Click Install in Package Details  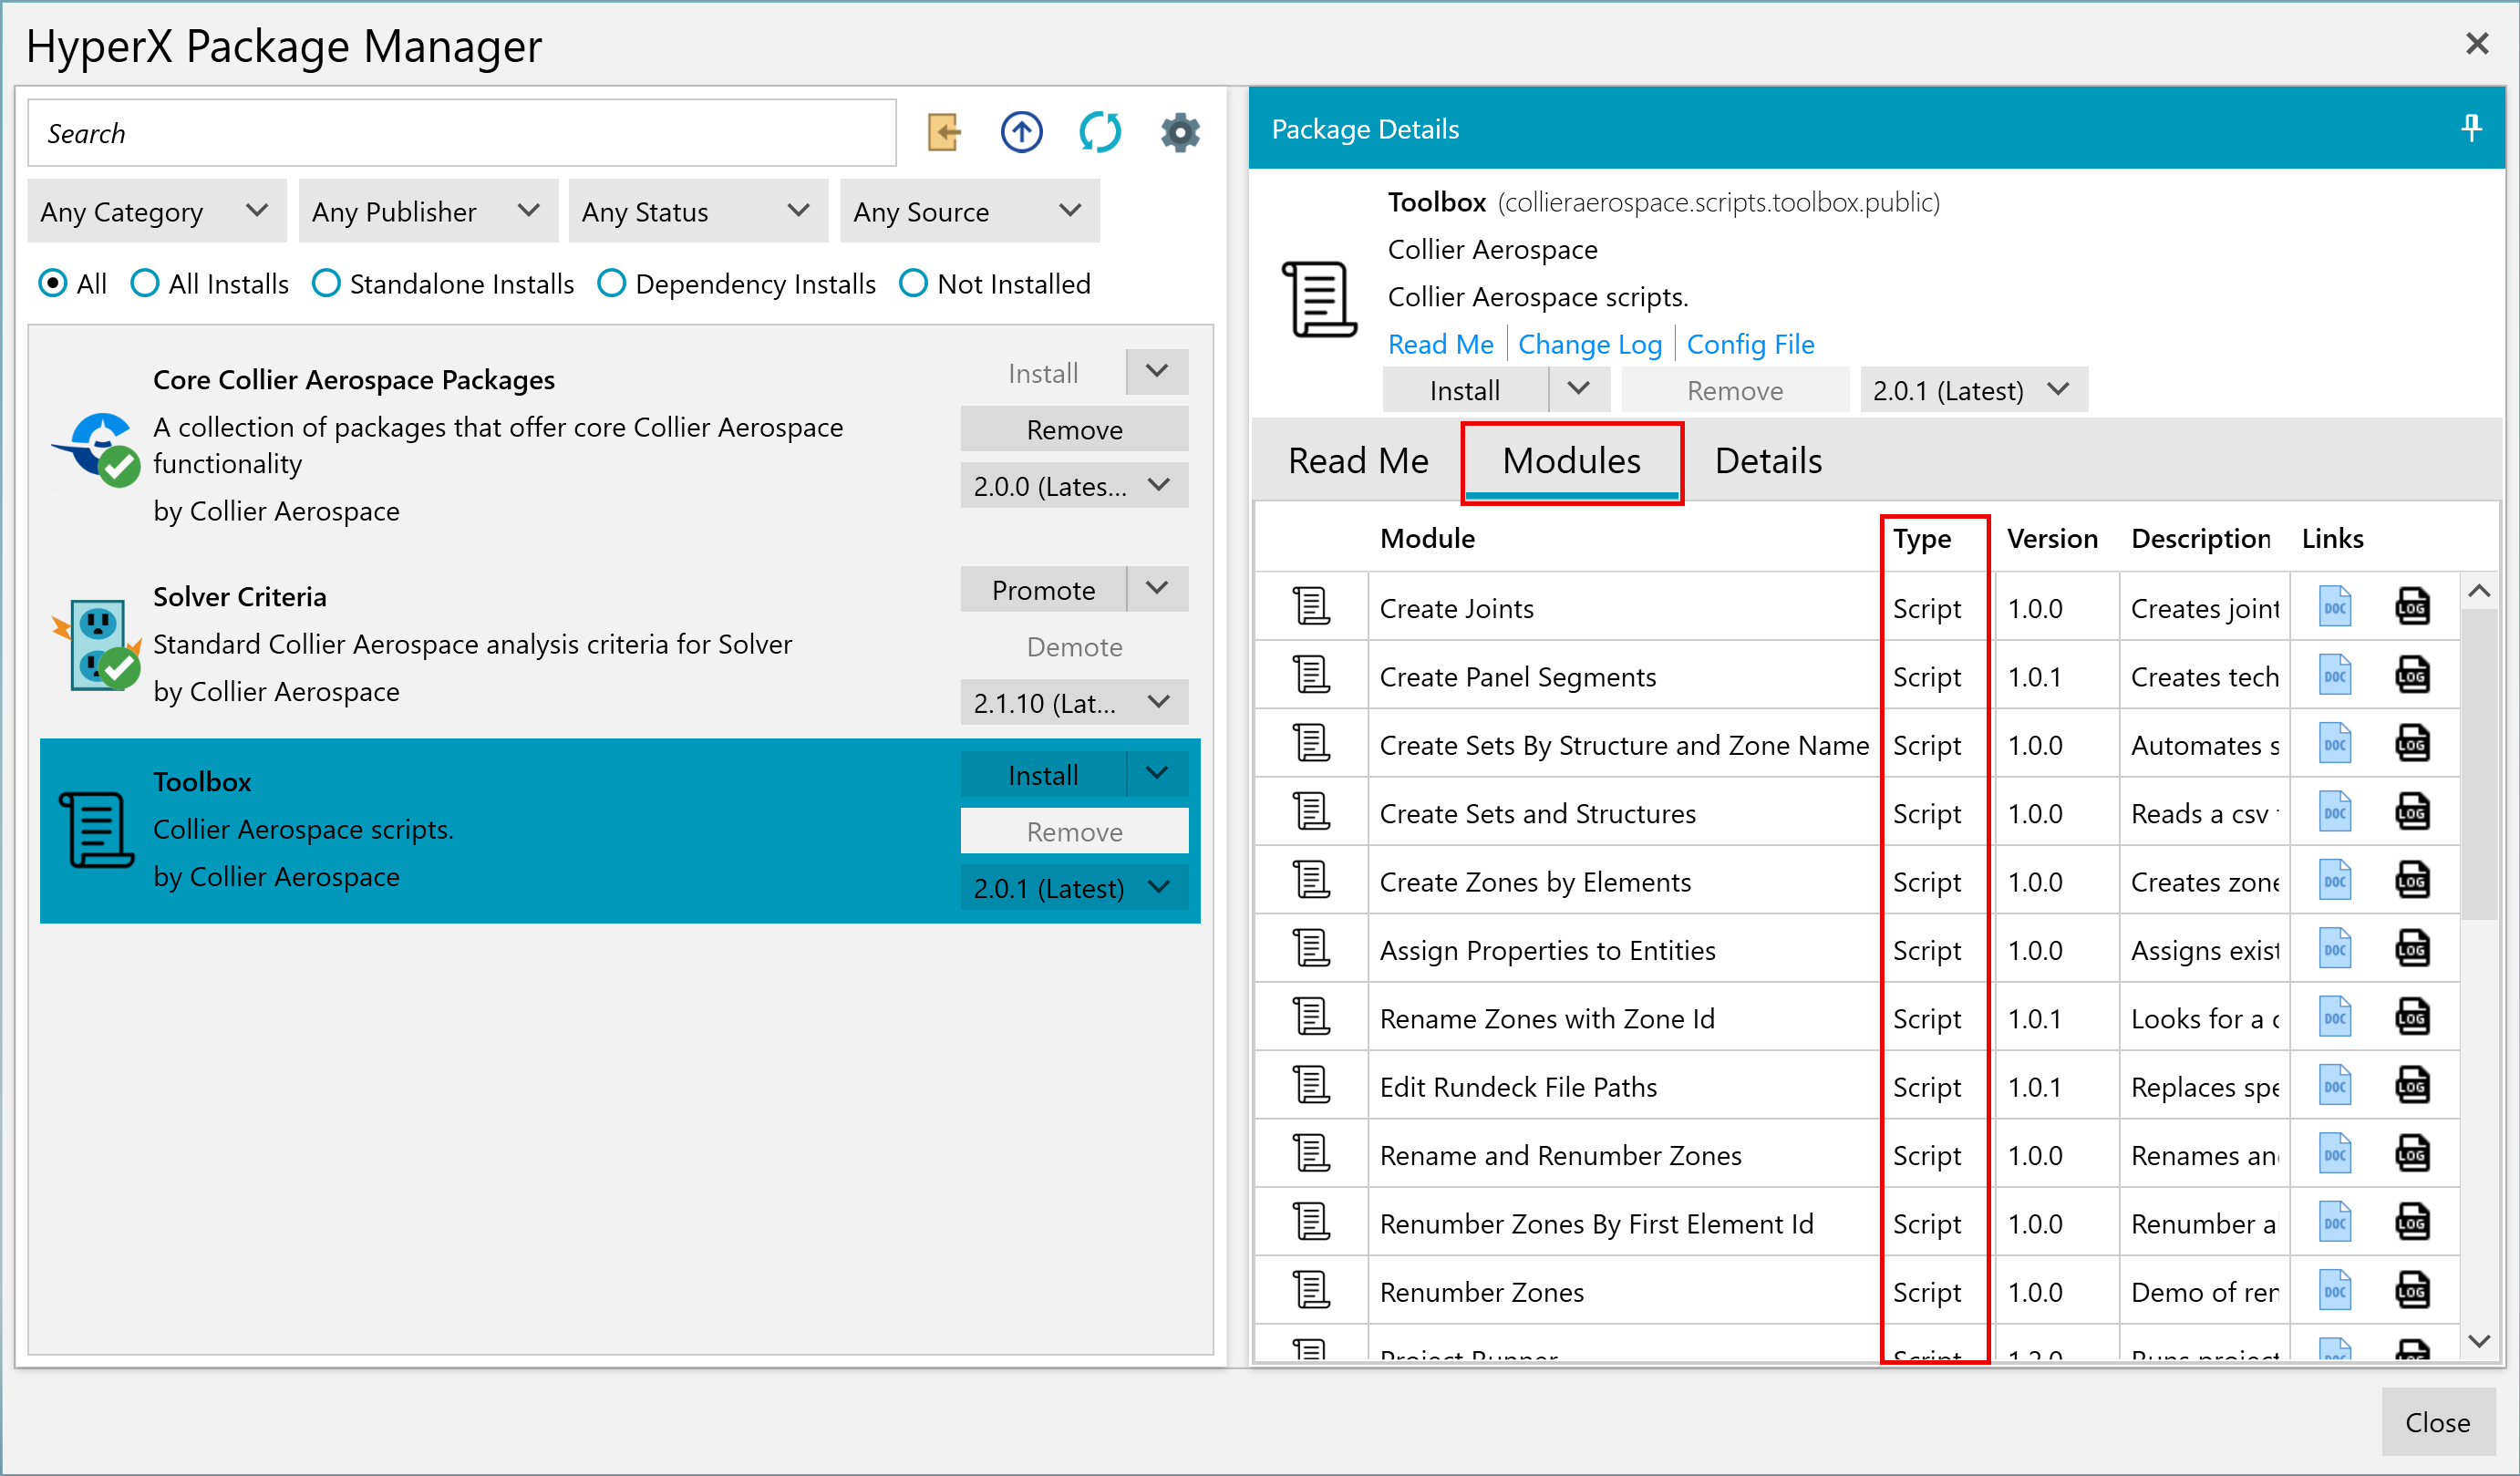pyautogui.click(x=1465, y=389)
